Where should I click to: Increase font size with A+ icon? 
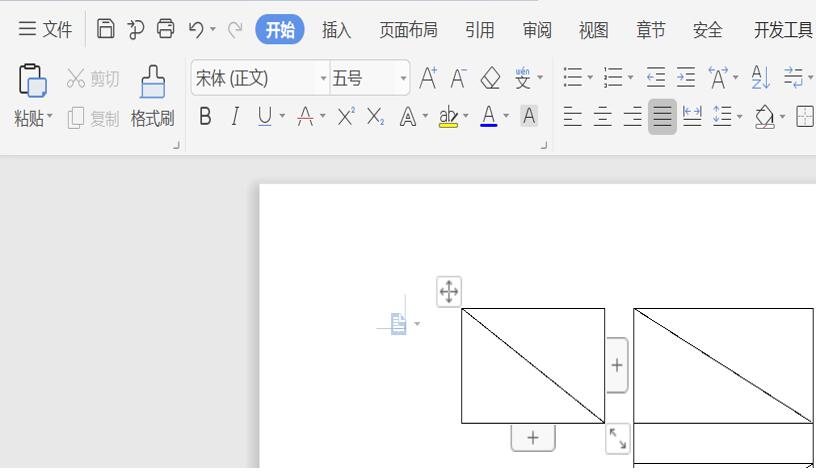(428, 78)
